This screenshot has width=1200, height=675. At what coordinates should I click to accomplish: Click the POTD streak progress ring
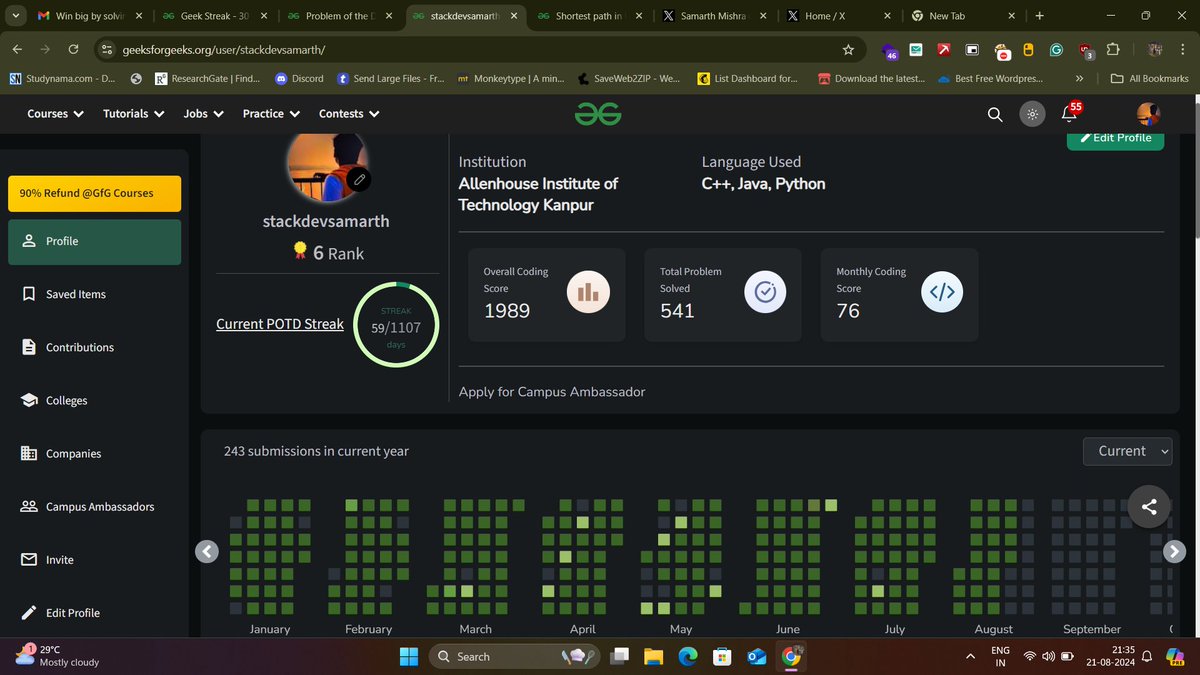coord(396,324)
